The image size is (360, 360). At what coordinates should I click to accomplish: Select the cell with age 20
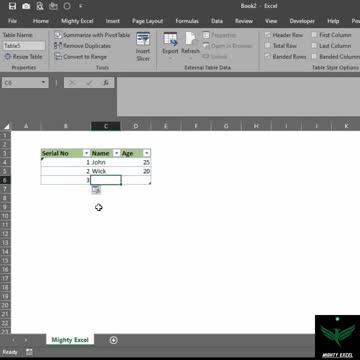pyautogui.click(x=136, y=171)
